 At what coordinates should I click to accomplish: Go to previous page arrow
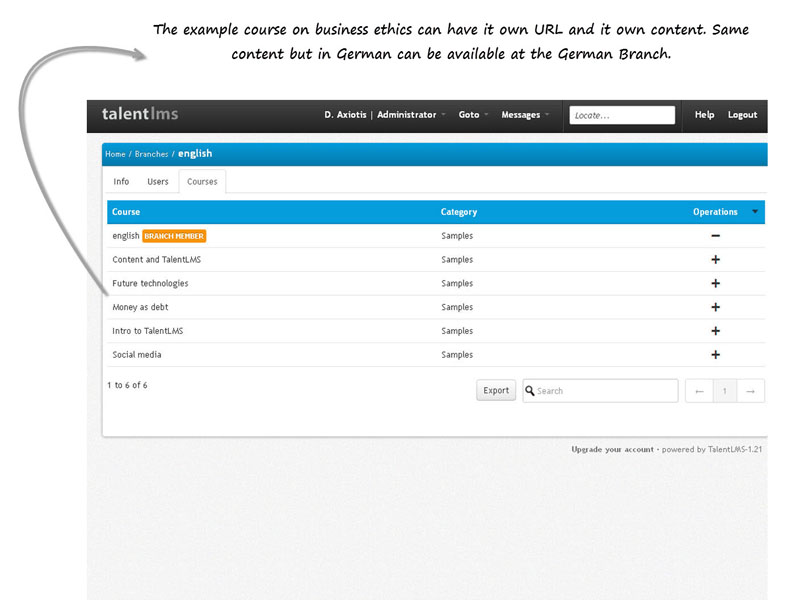click(699, 391)
